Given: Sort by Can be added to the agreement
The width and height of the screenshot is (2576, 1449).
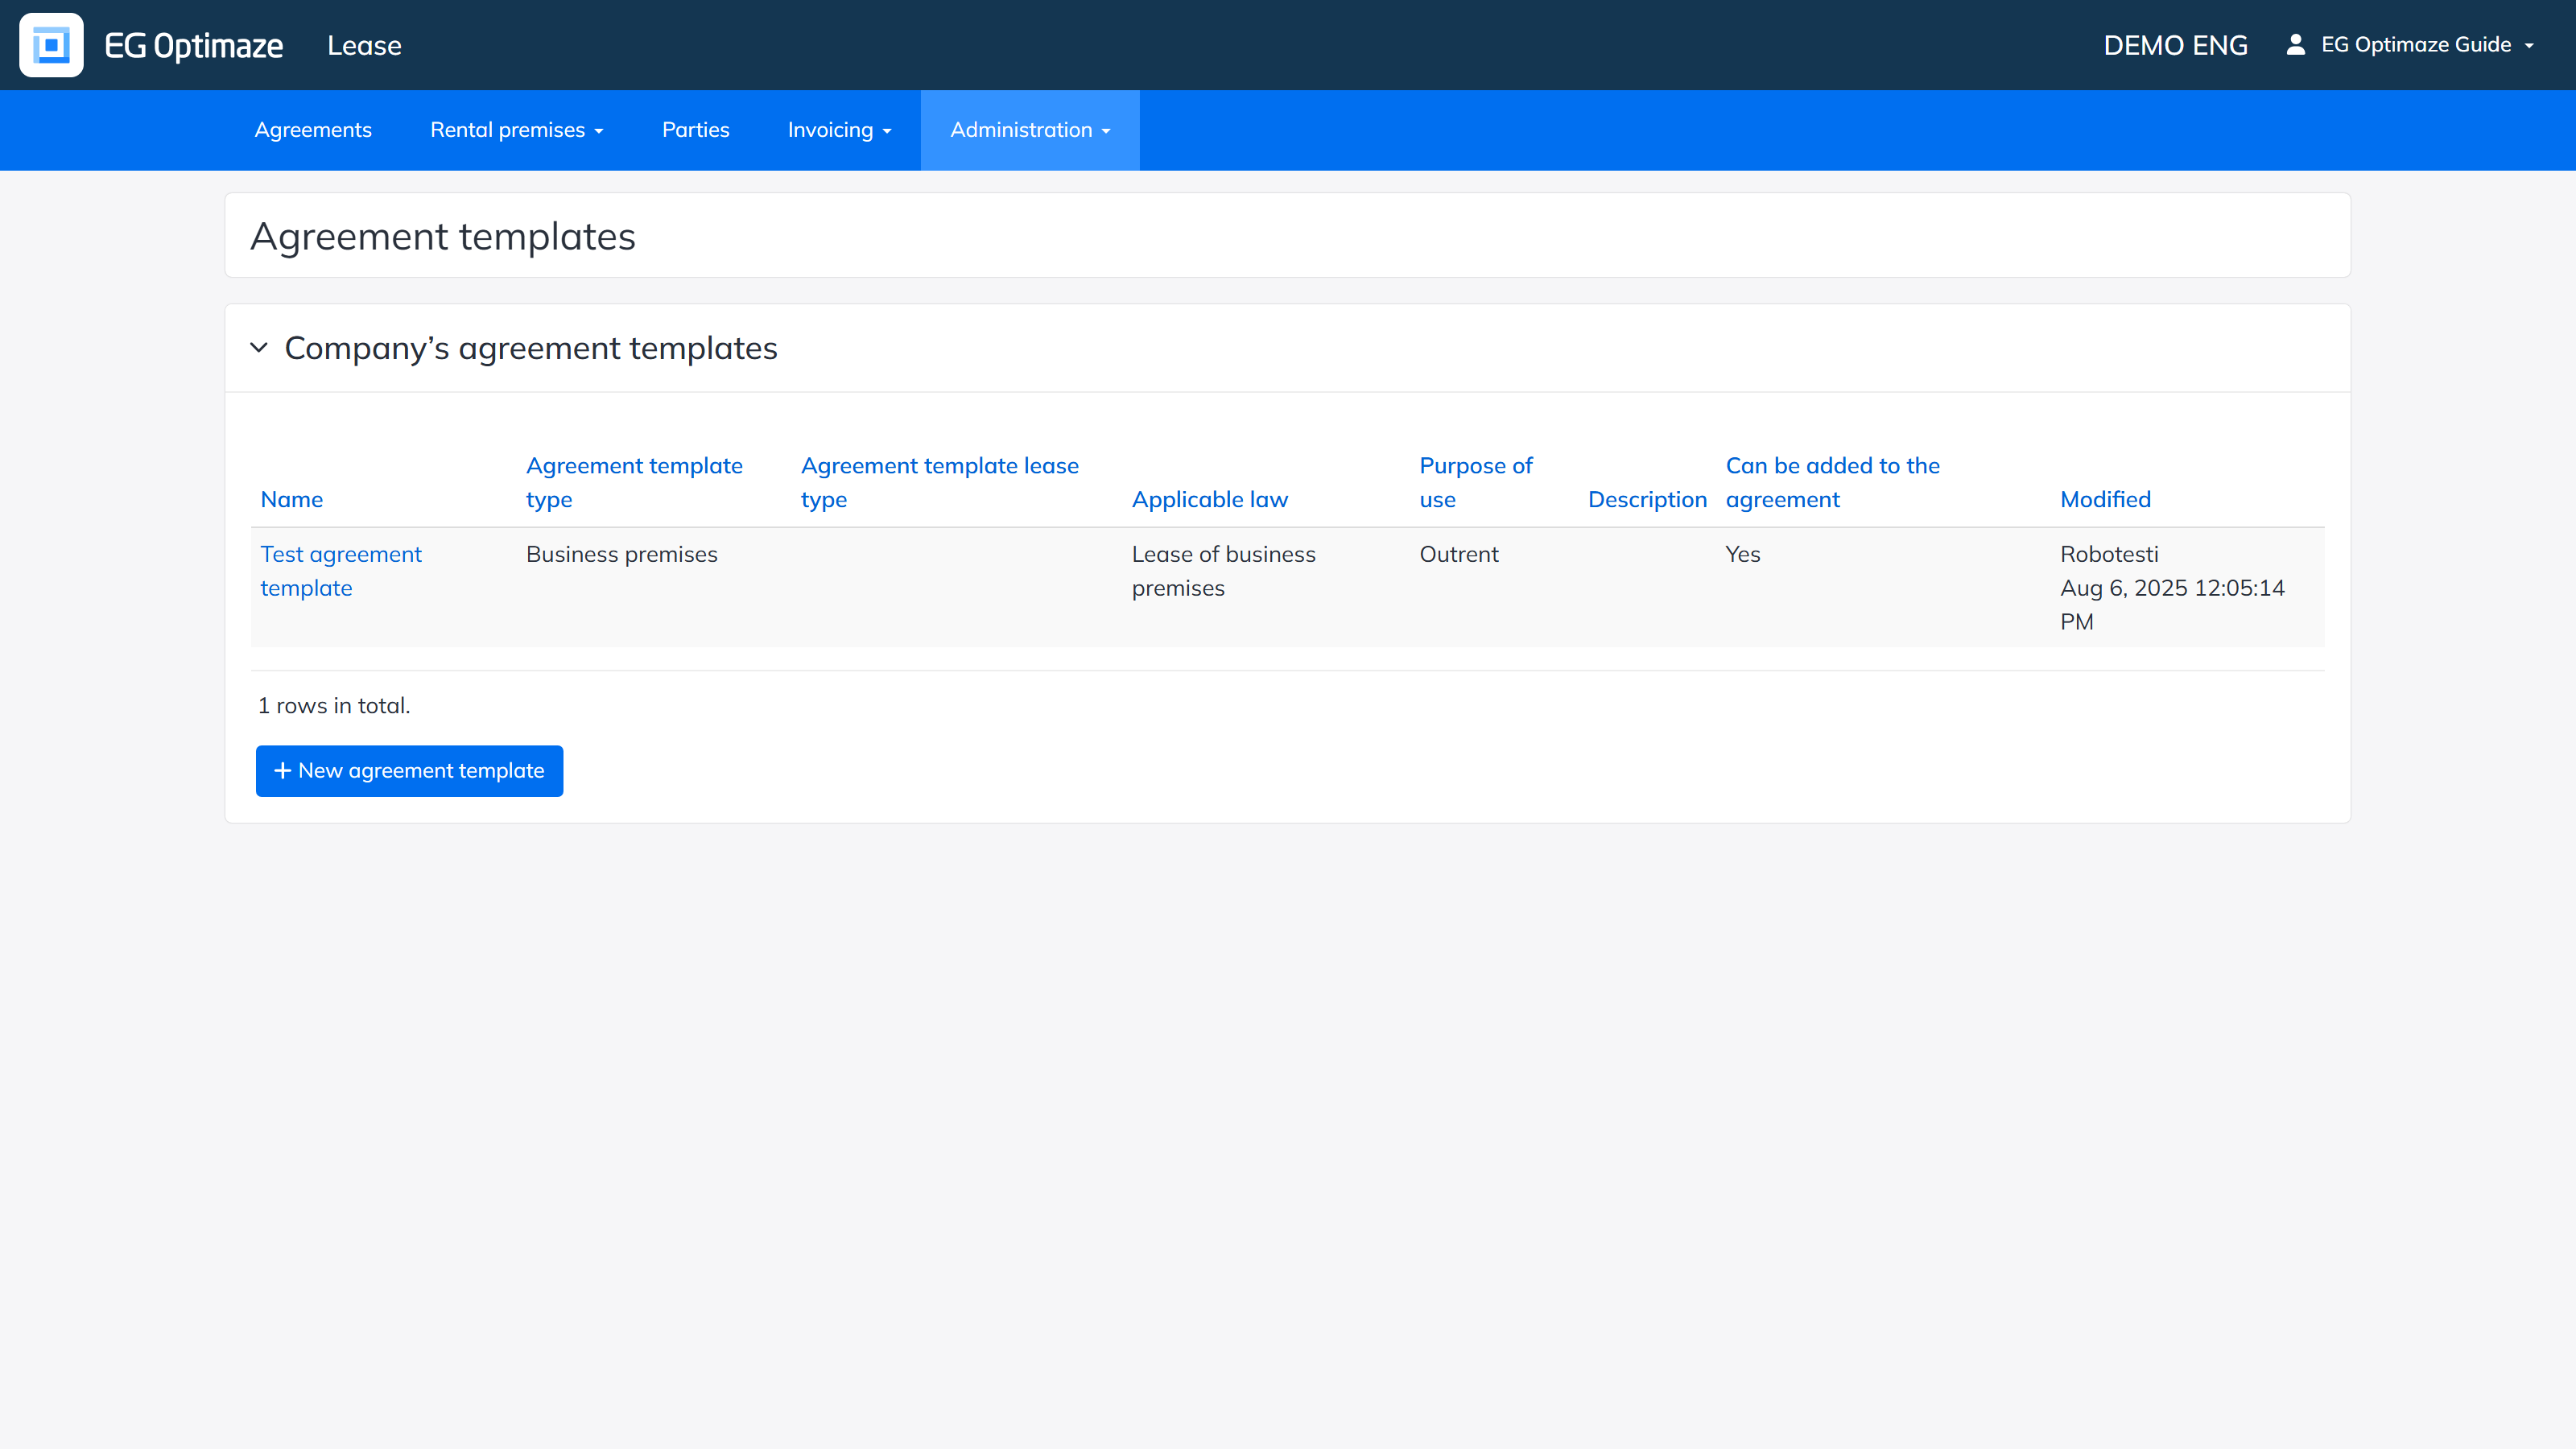Looking at the screenshot, I should [1833, 482].
